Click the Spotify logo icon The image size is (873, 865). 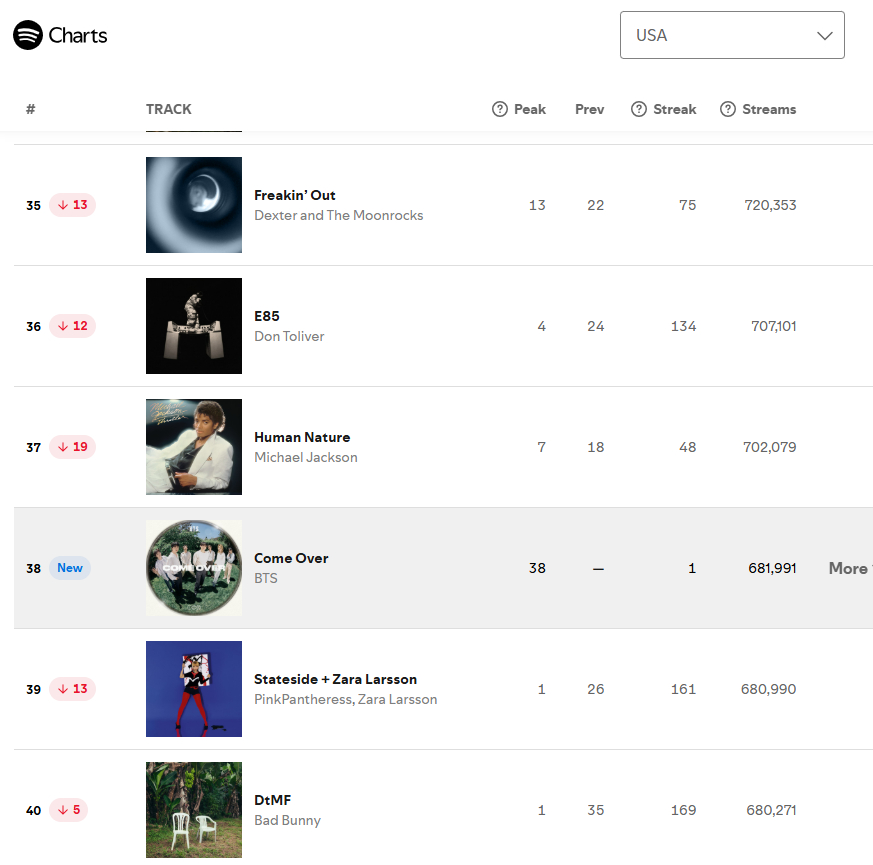coord(28,35)
